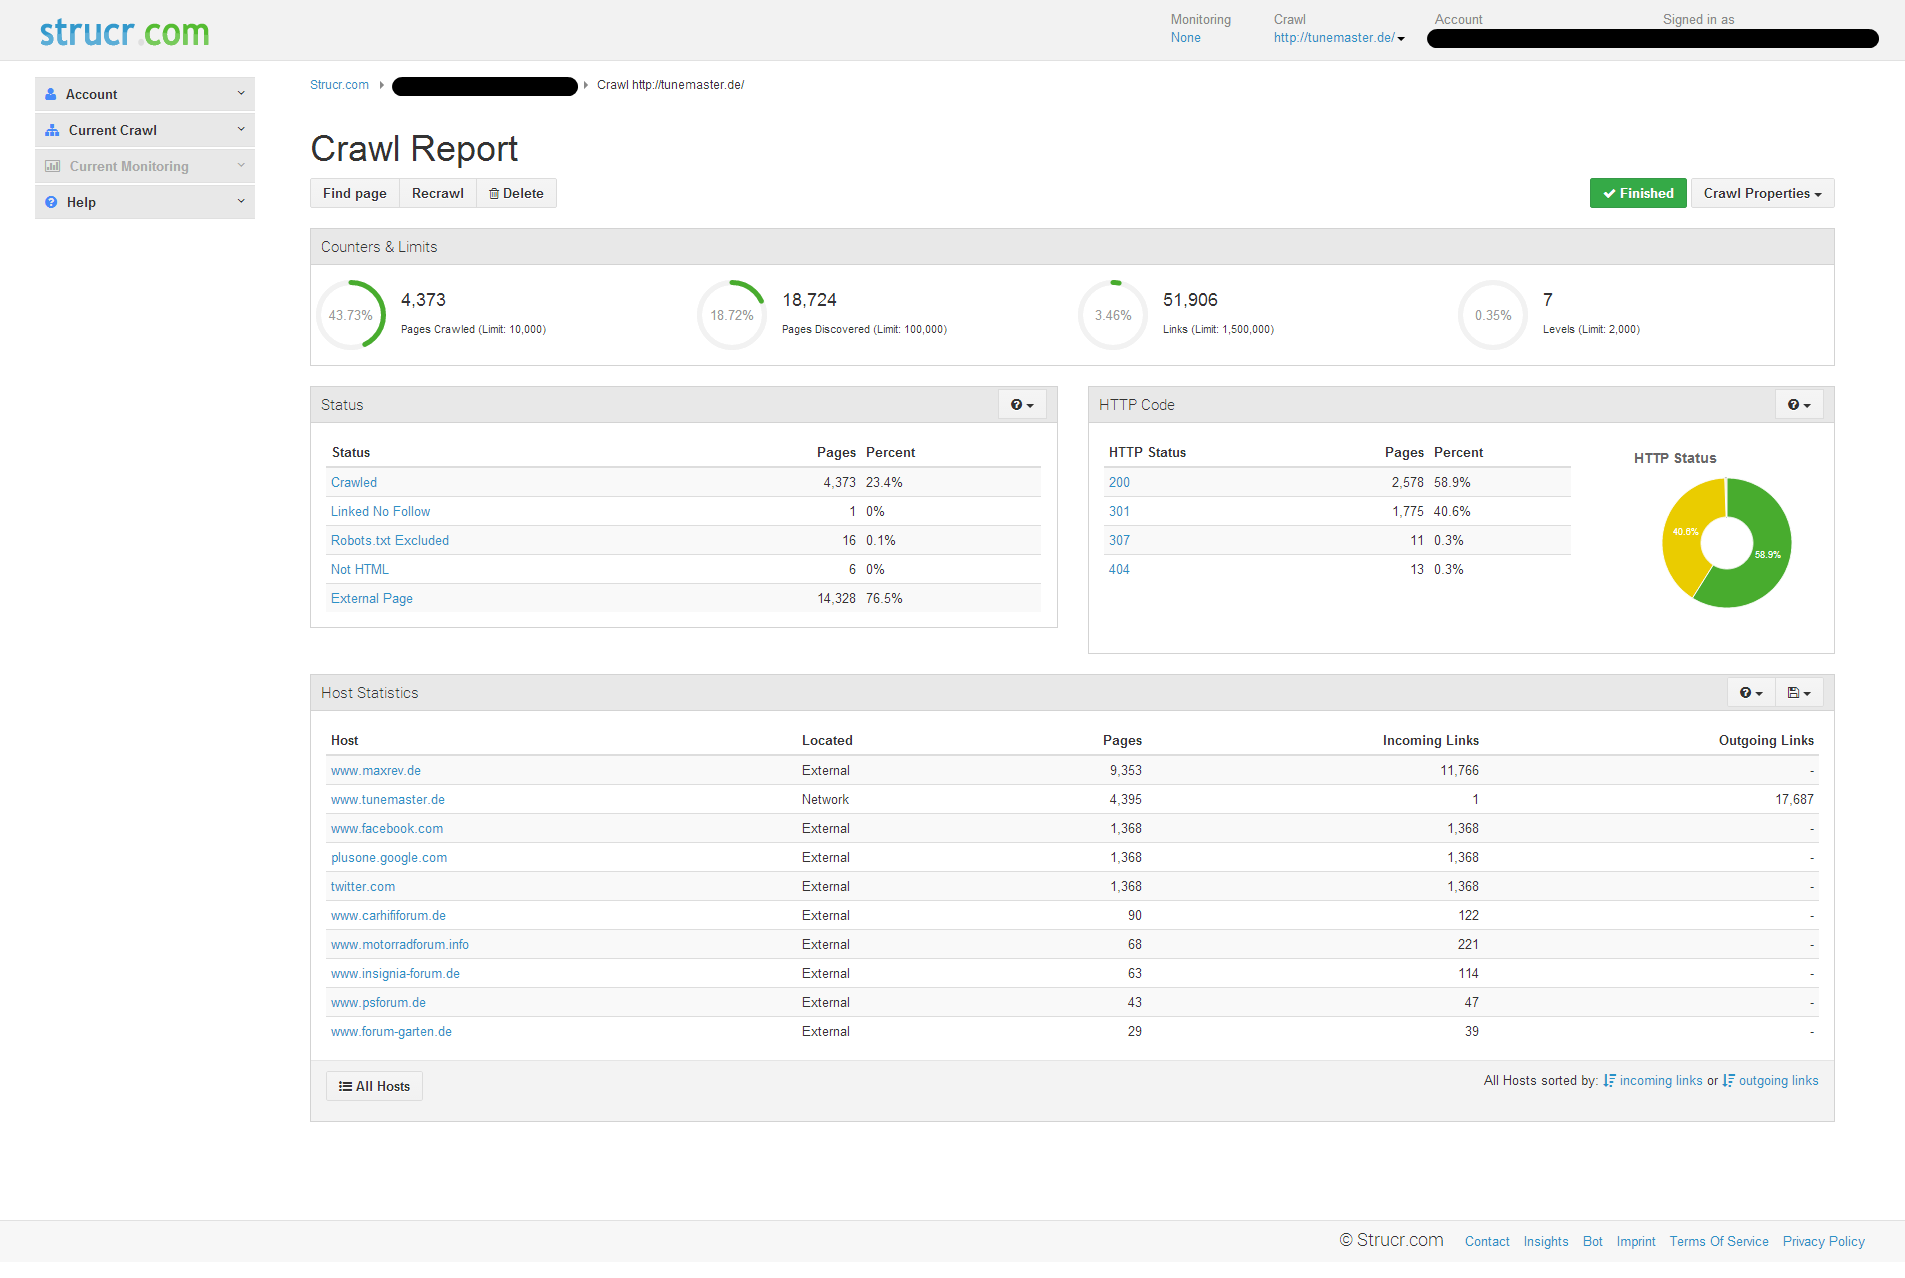1905x1278 pixels.
Task: Open host plusone.google.com
Action: [x=389, y=857]
